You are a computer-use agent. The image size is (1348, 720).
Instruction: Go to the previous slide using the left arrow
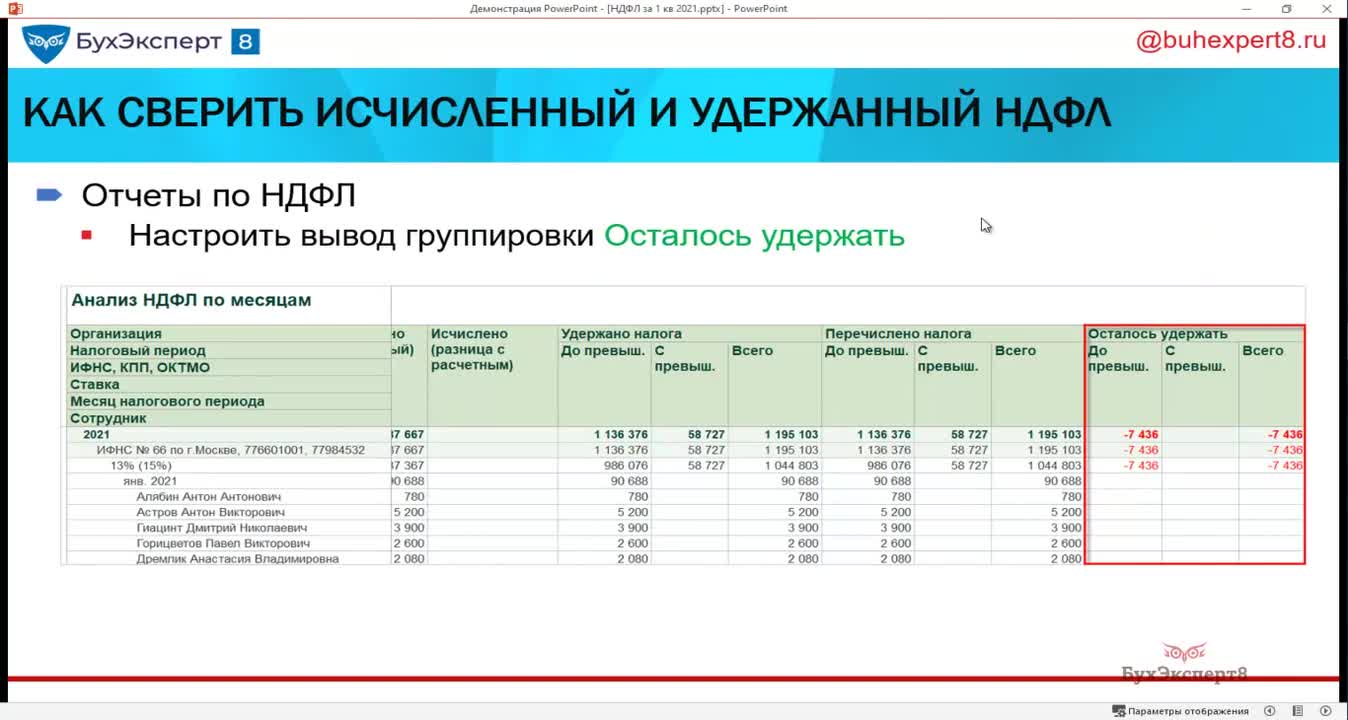[1269, 711]
